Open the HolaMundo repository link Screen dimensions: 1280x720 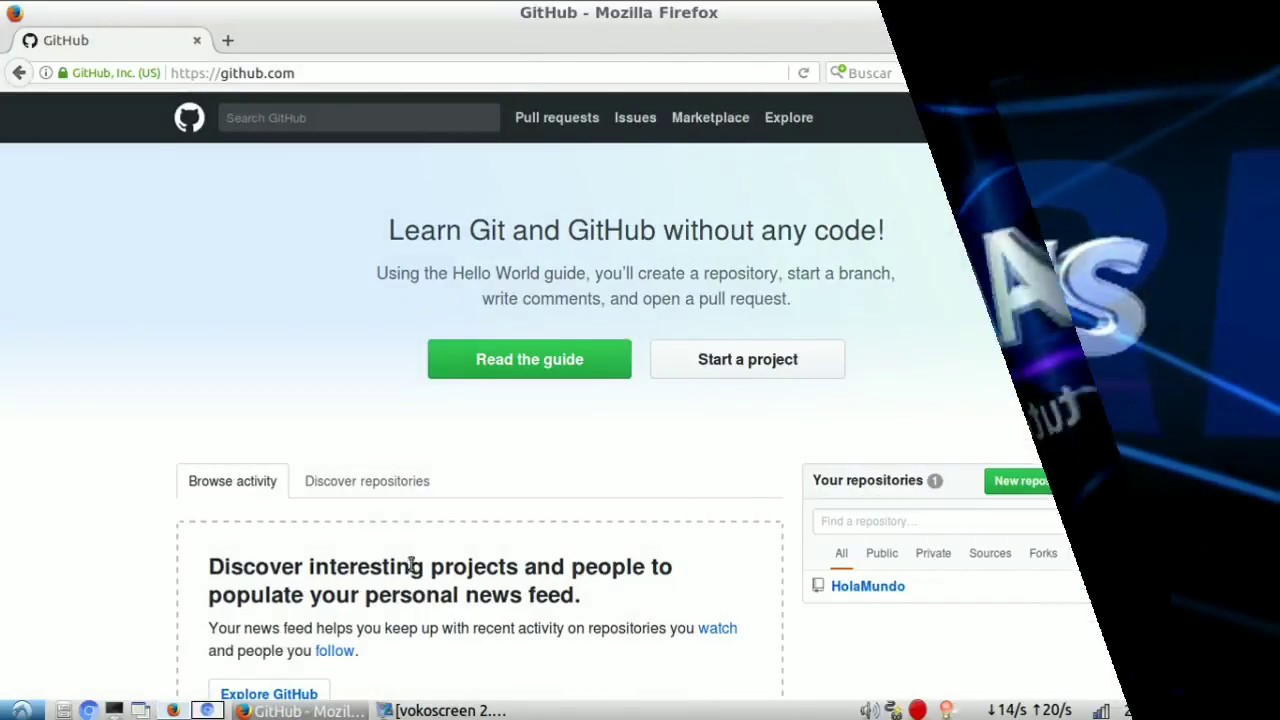click(868, 586)
